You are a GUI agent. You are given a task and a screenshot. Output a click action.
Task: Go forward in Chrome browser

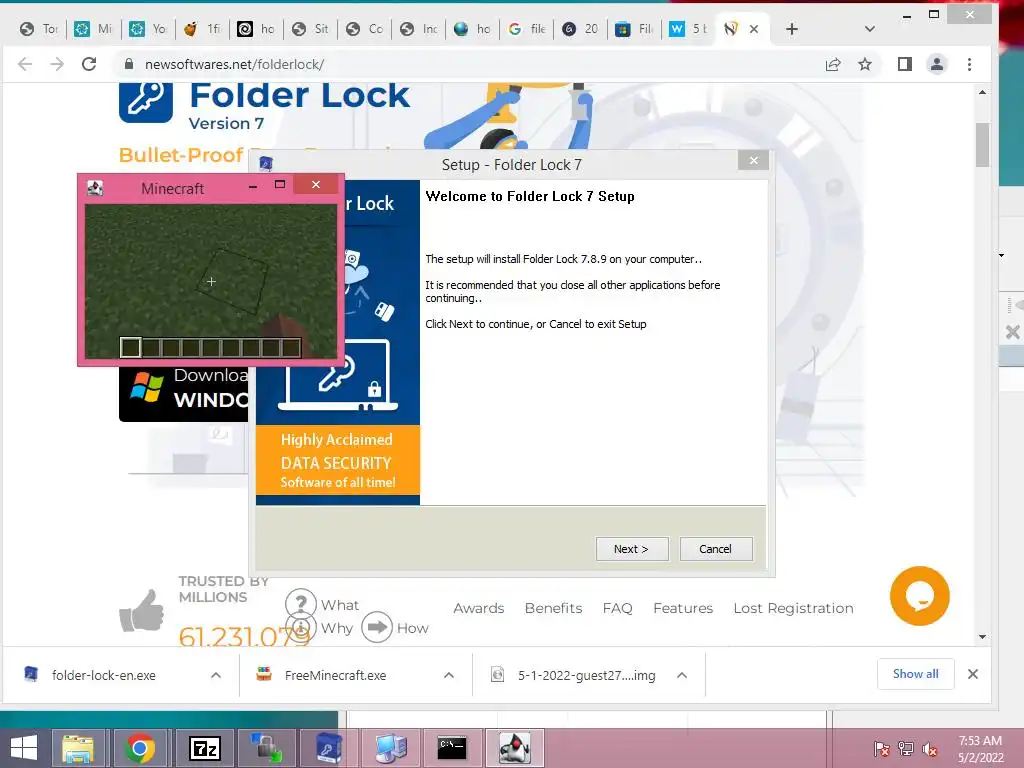point(57,64)
